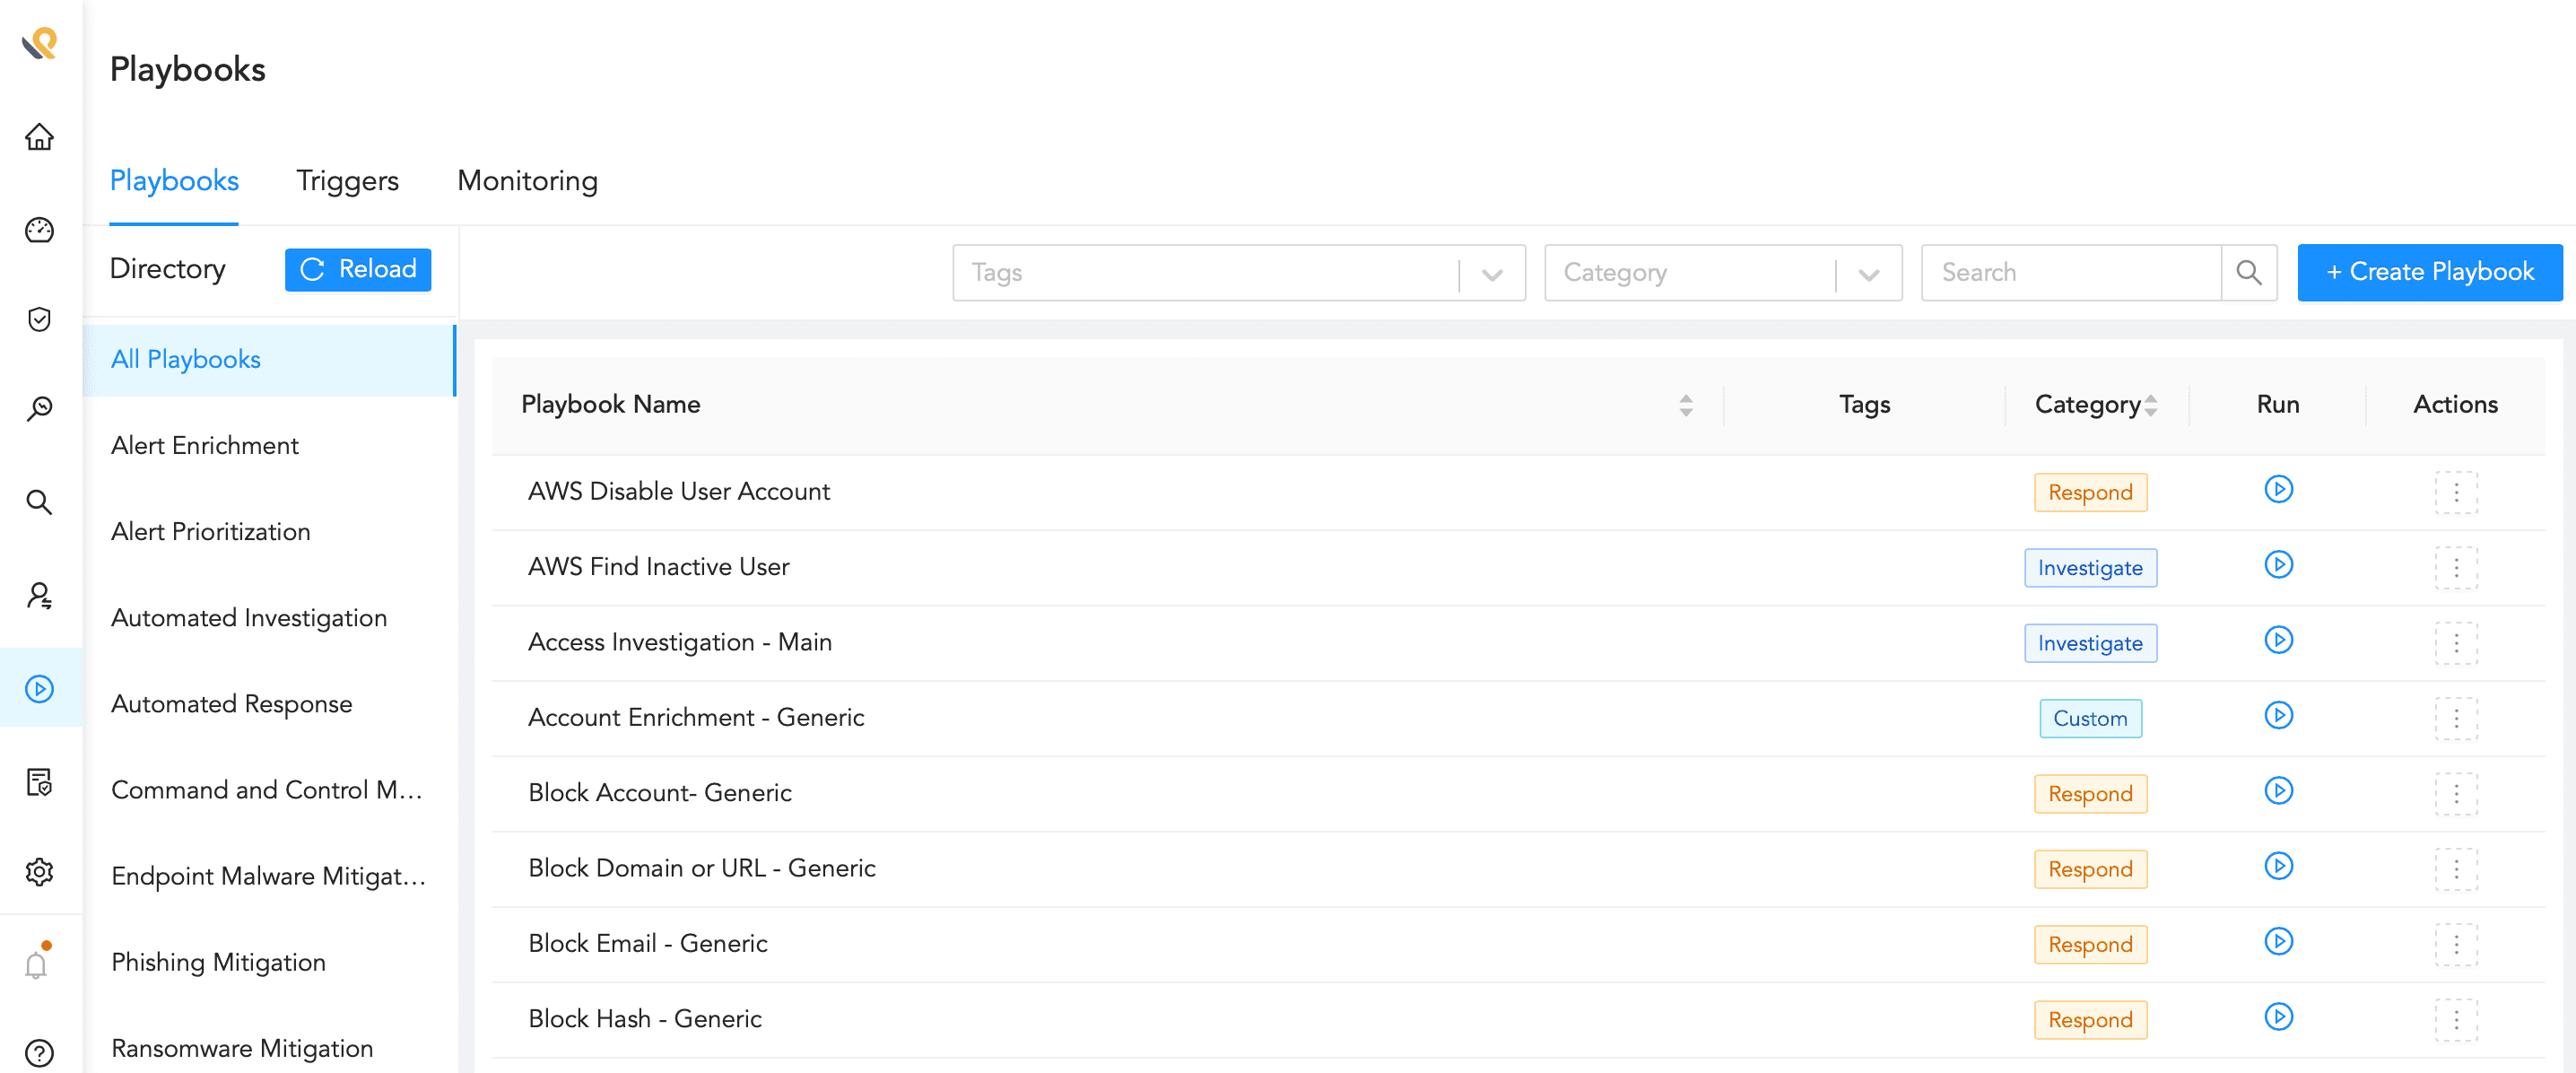
Task: Sort by the Playbook Name column
Action: (x=1685, y=405)
